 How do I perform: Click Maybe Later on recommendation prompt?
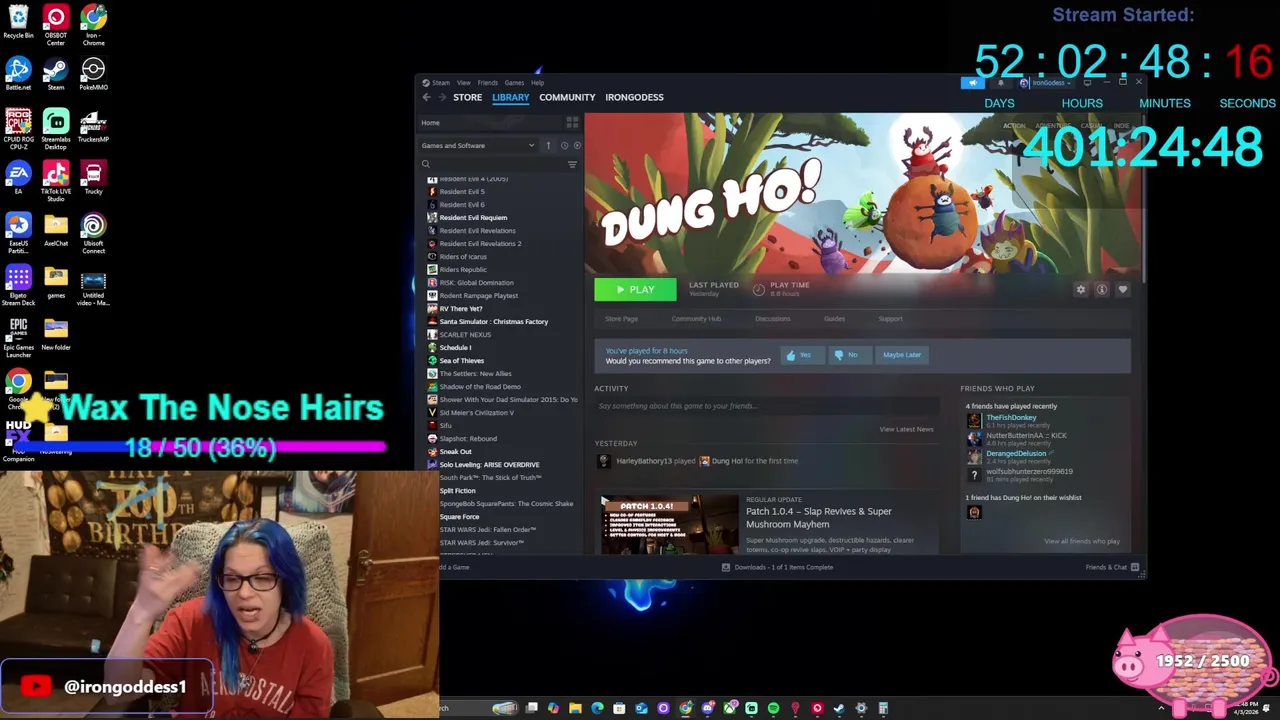click(902, 355)
